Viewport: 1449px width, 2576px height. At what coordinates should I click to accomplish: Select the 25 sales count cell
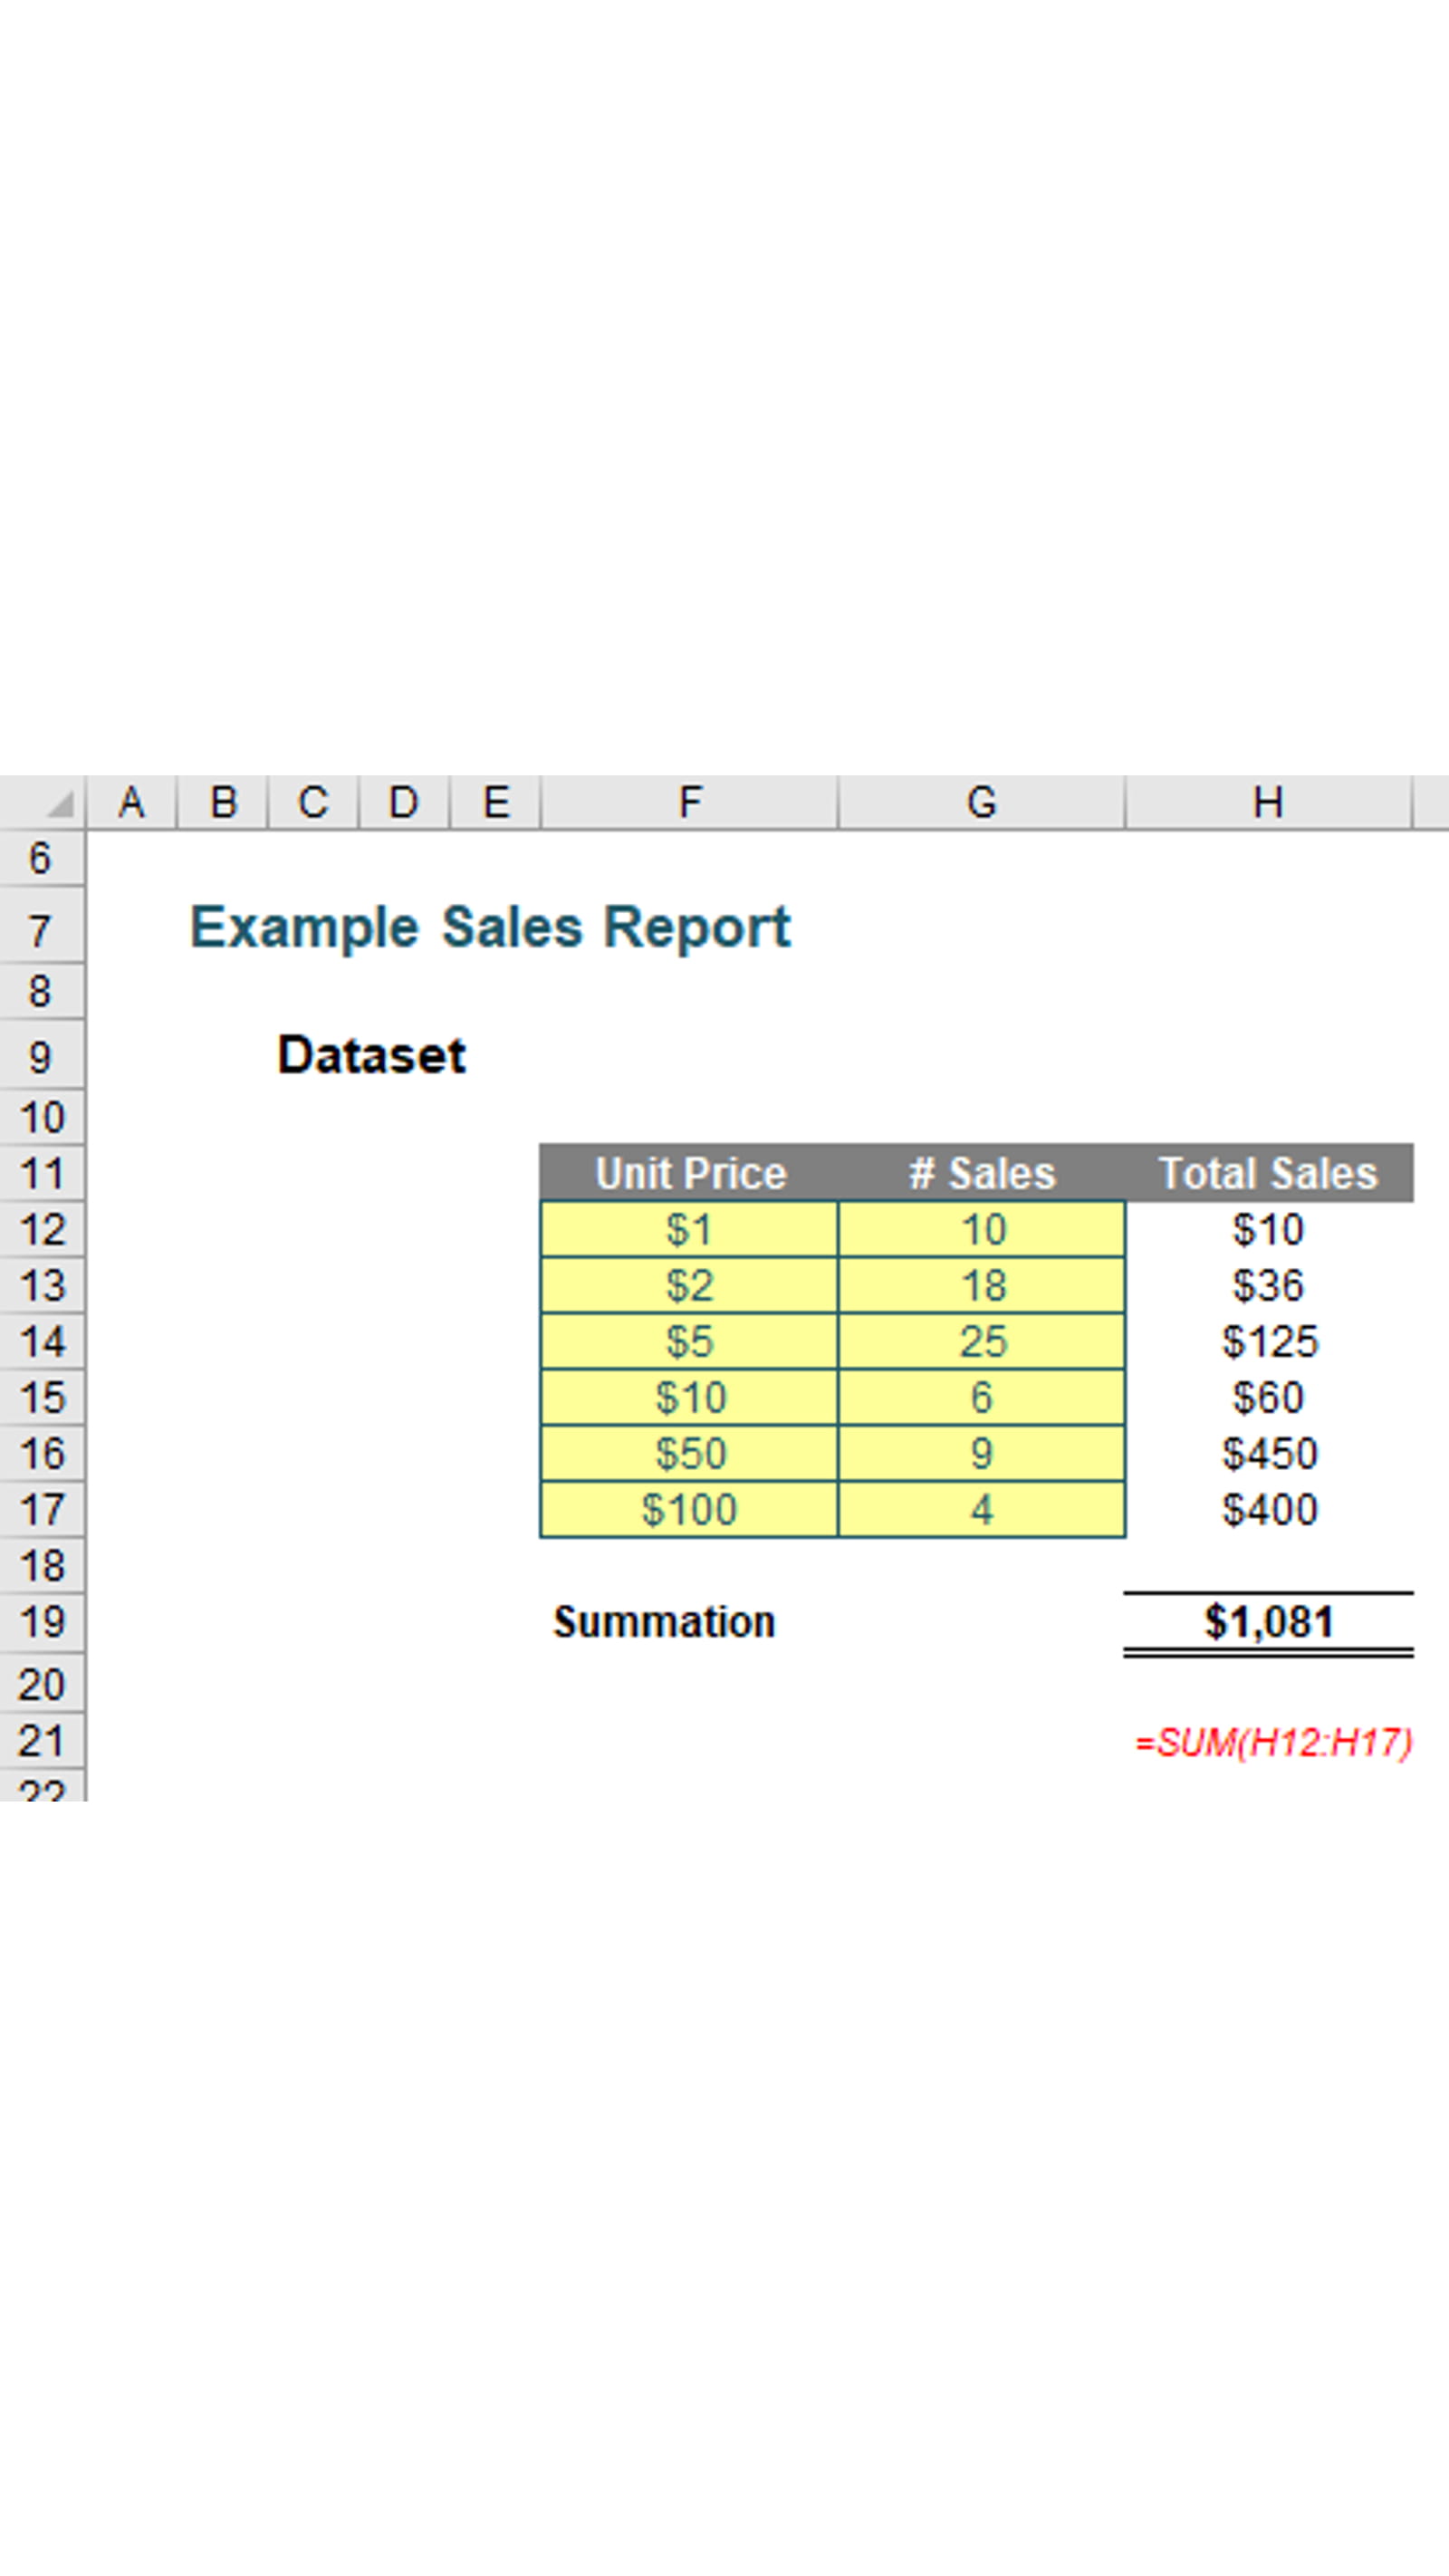coord(981,1341)
